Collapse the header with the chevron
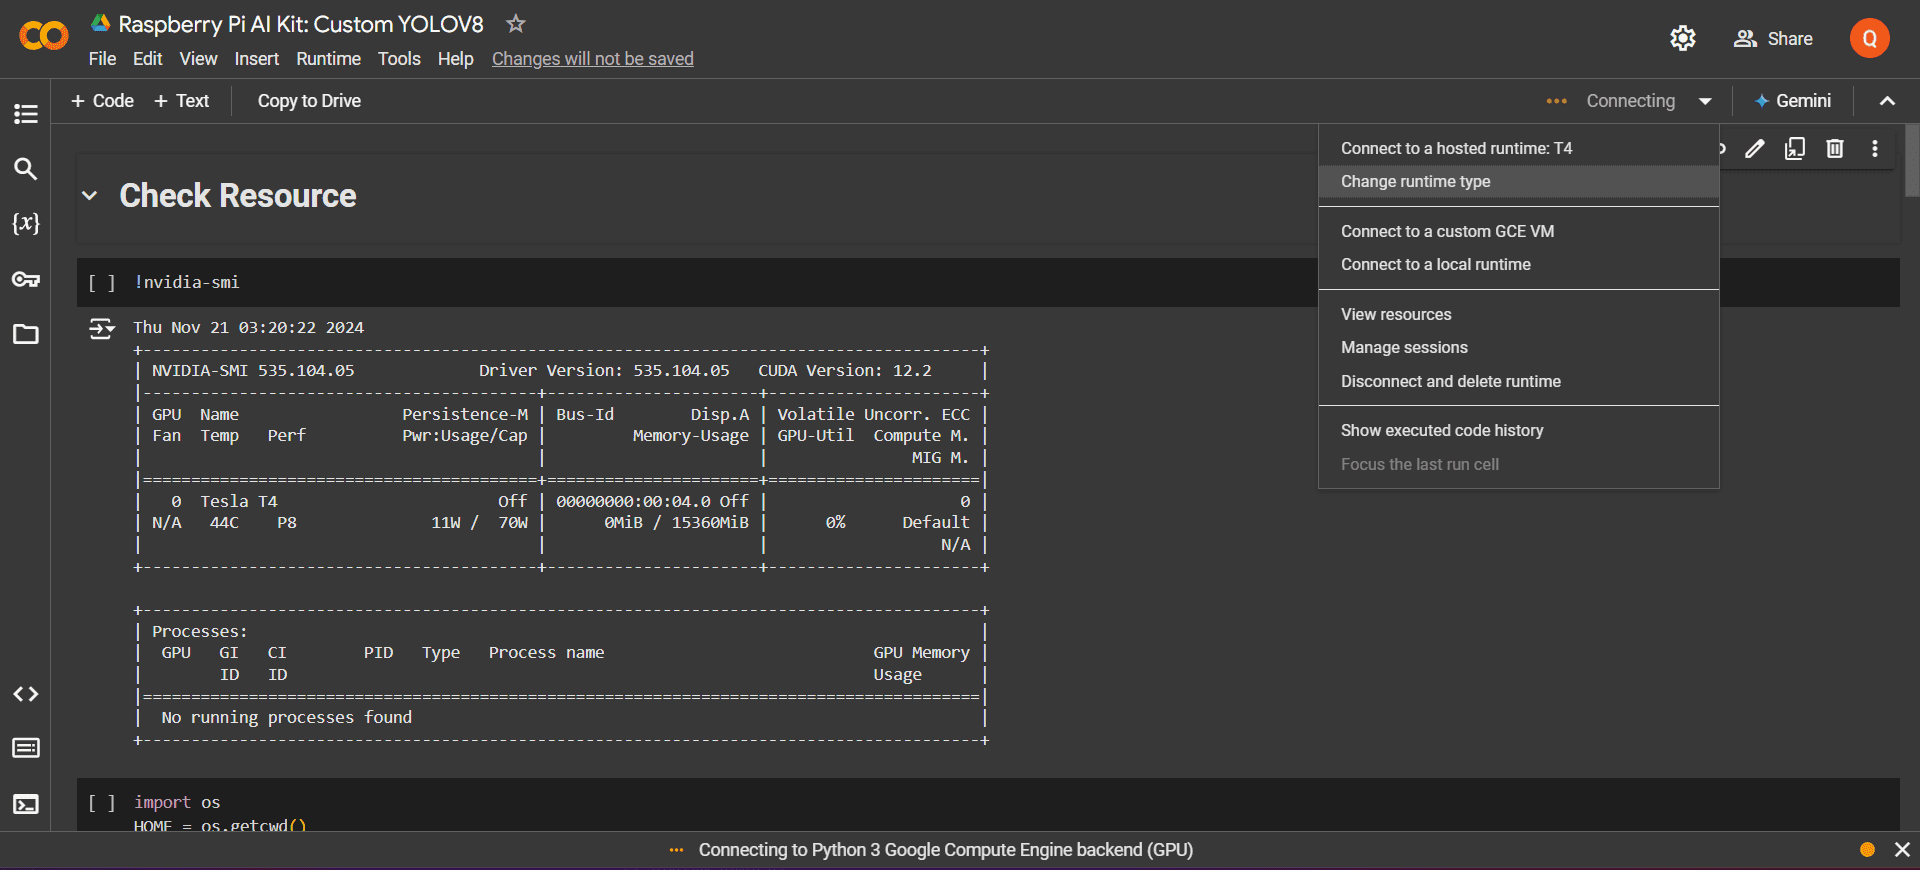The image size is (1920, 870). point(1887,101)
